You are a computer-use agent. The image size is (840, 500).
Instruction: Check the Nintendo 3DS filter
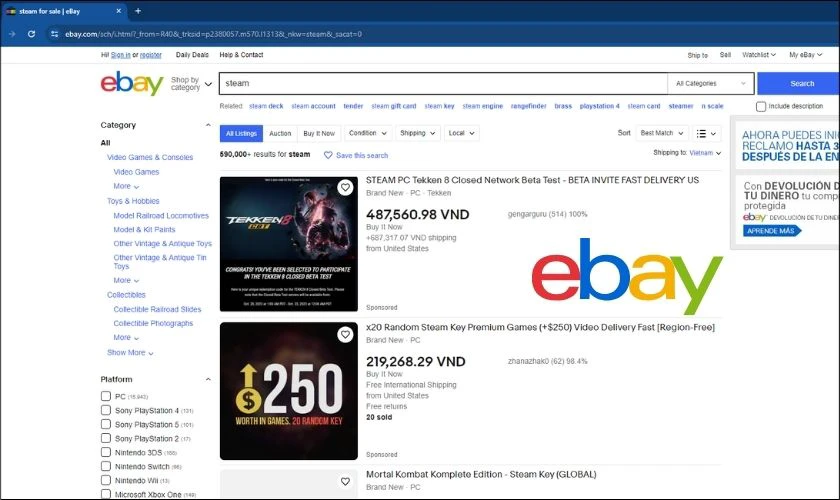[106, 452]
